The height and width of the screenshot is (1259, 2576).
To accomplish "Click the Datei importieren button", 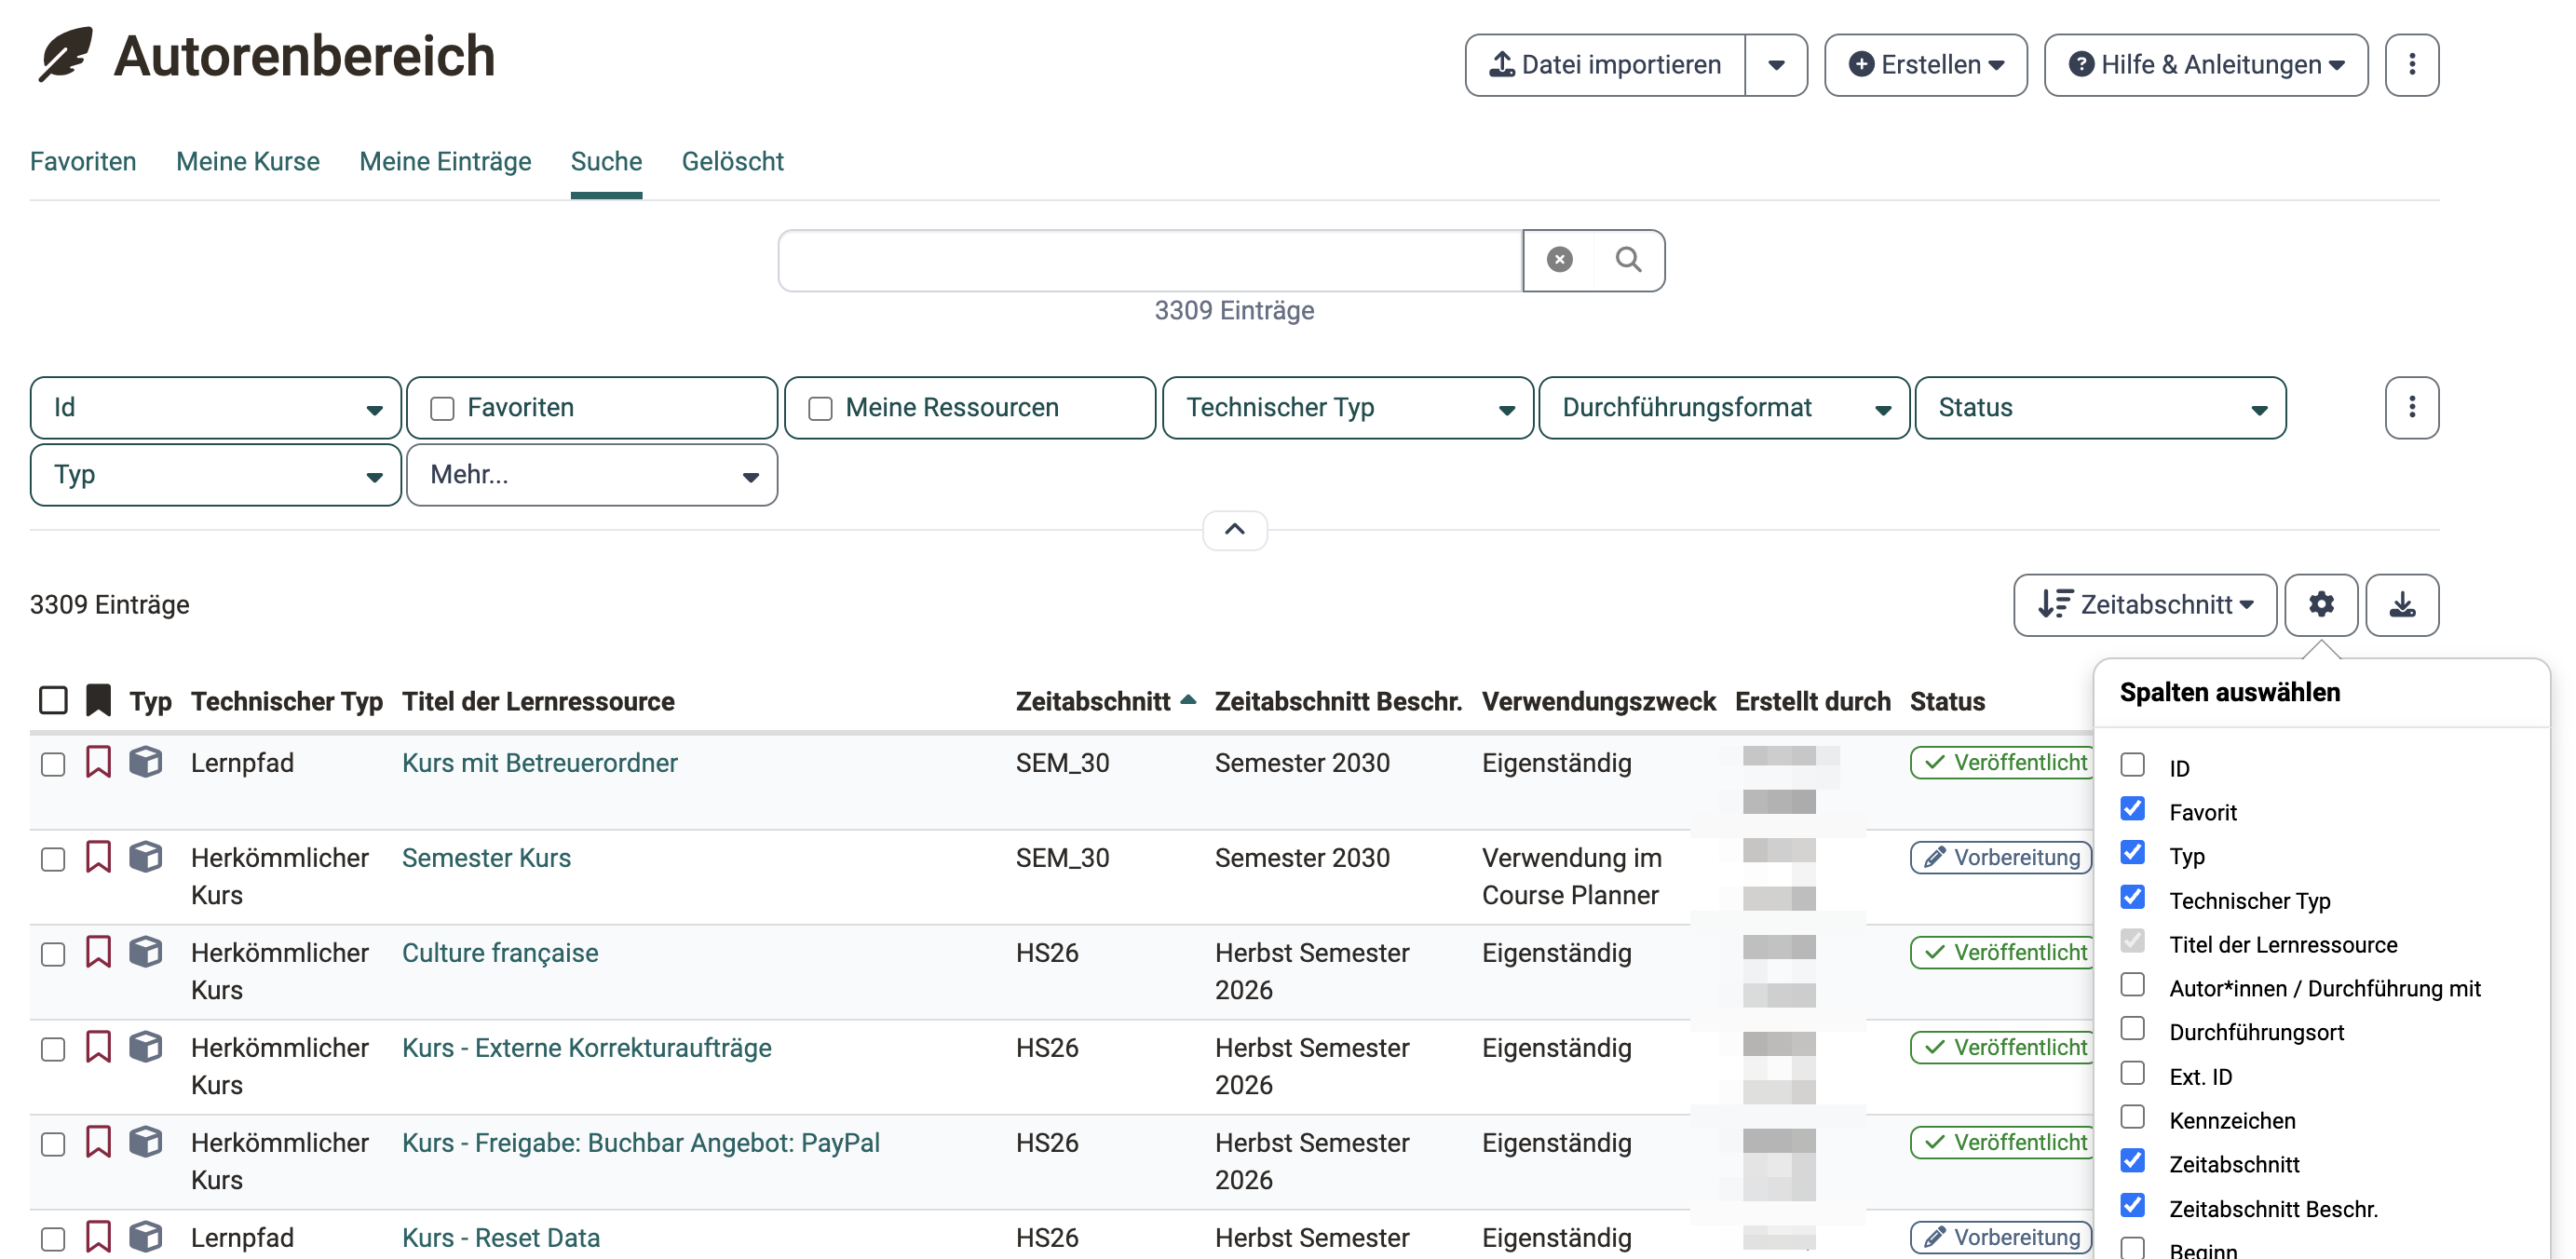I will pos(1605,65).
